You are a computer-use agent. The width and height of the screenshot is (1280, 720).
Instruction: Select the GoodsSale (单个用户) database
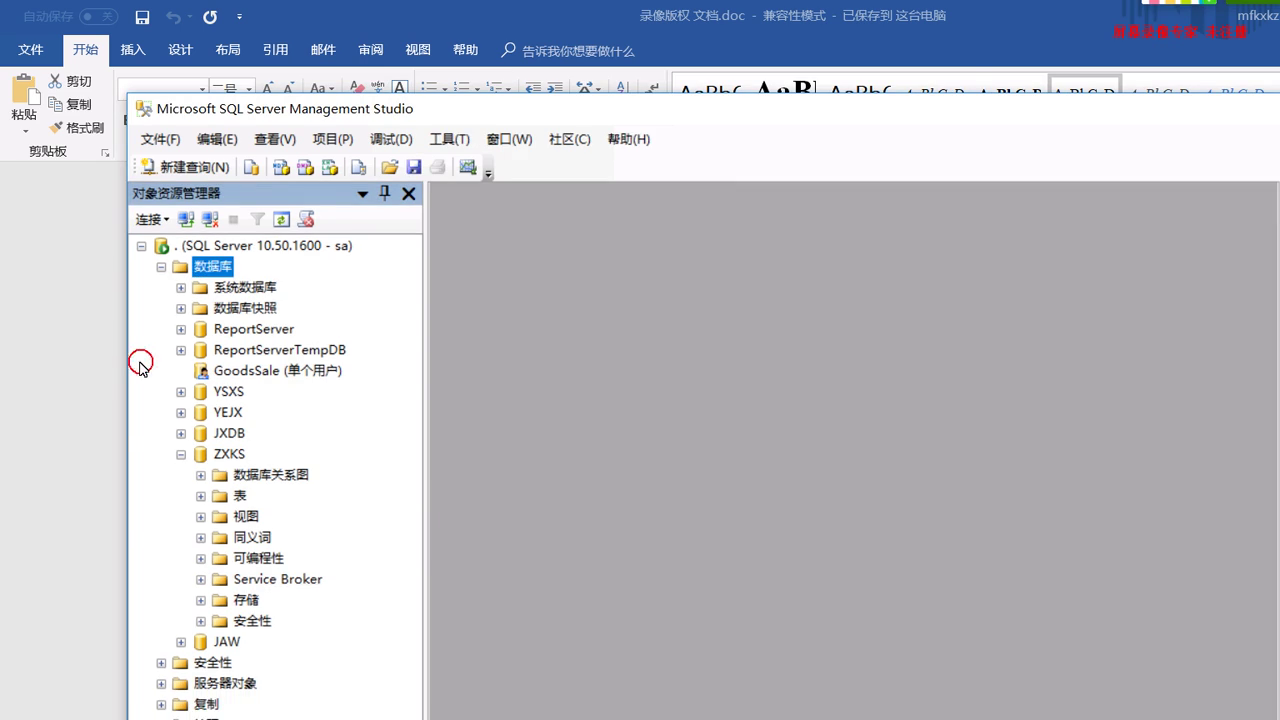click(x=277, y=371)
